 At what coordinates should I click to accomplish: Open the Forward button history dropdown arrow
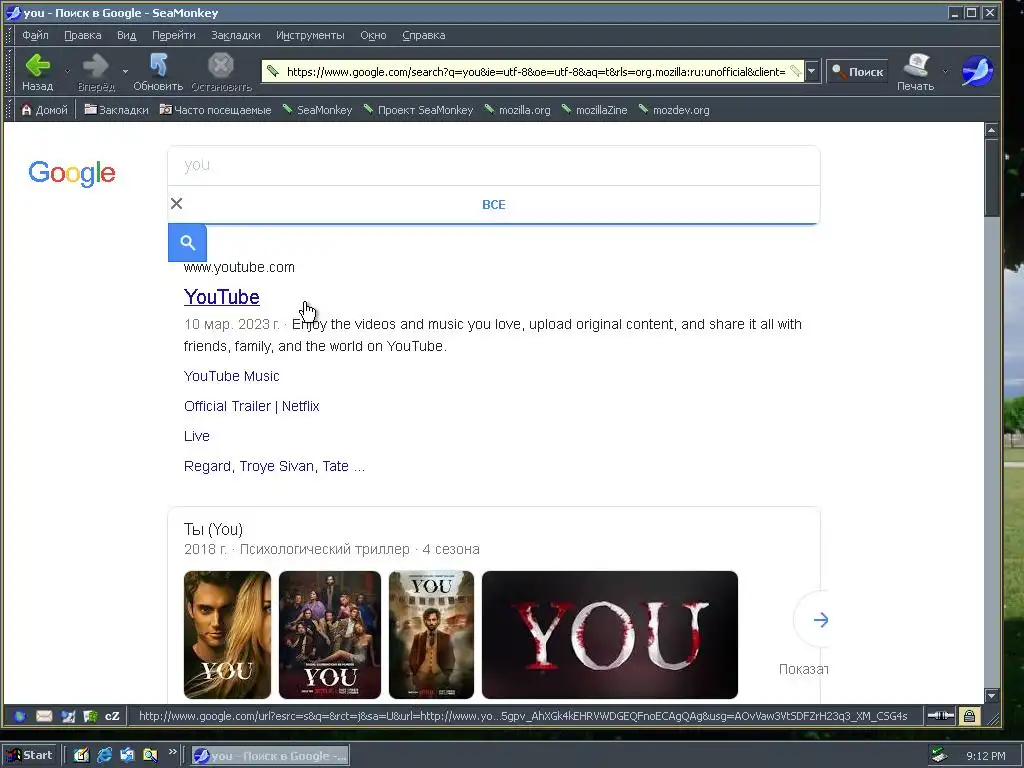tap(125, 71)
